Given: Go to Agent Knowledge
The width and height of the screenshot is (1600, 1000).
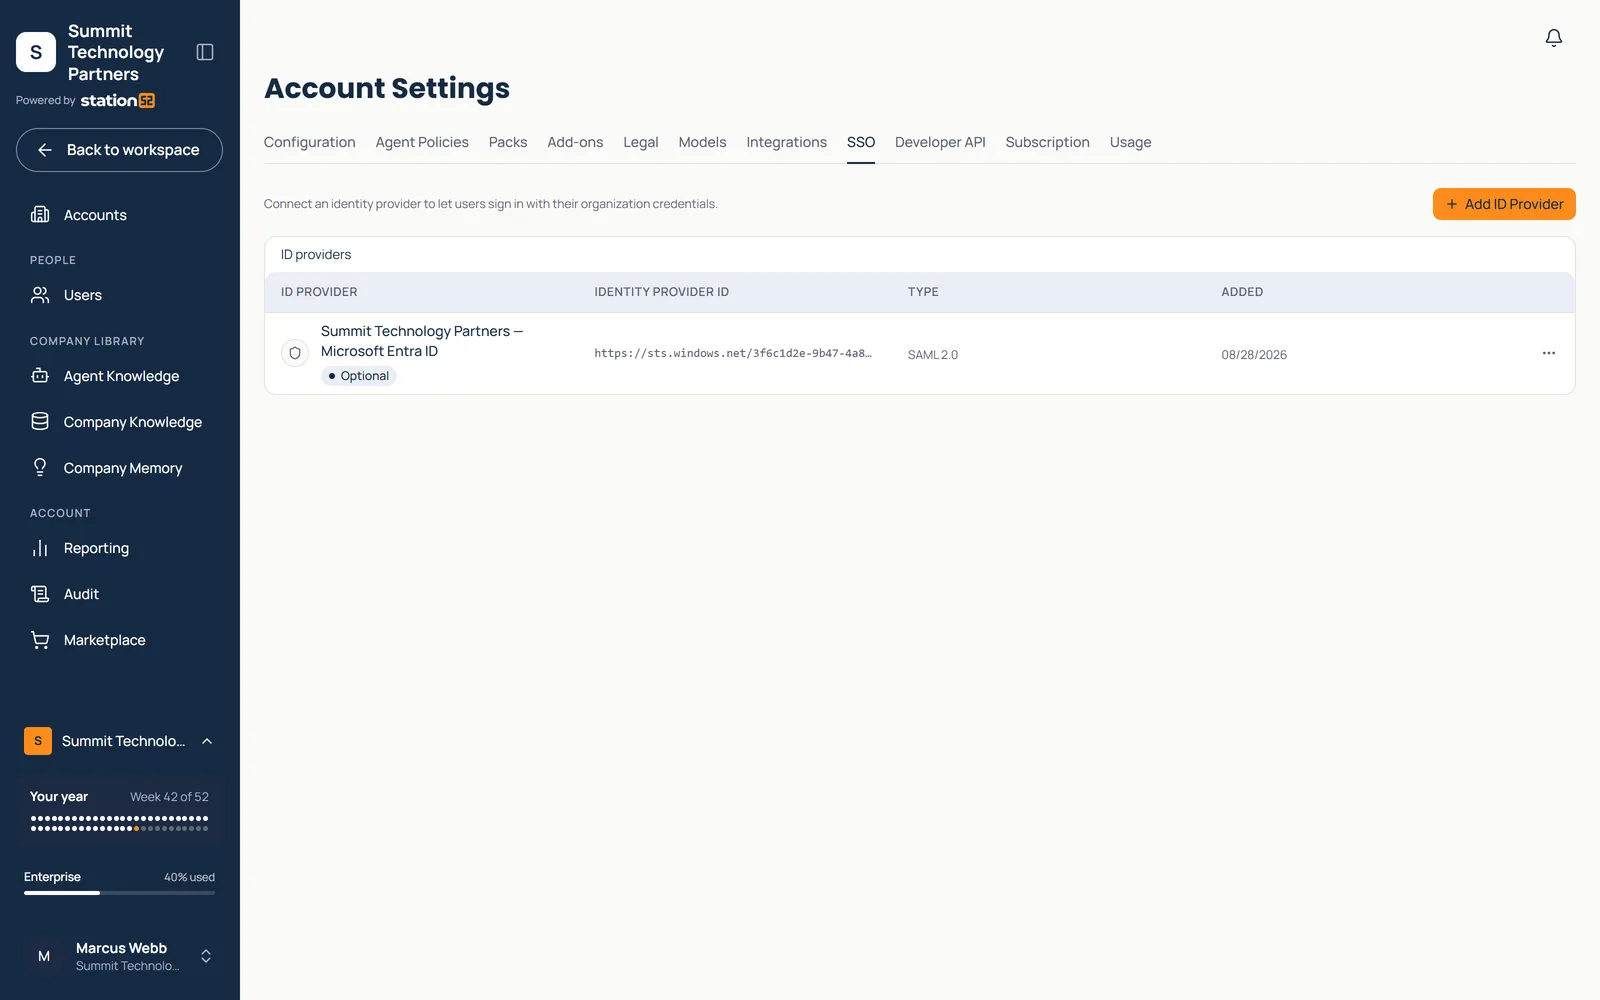Looking at the screenshot, I should [x=120, y=376].
